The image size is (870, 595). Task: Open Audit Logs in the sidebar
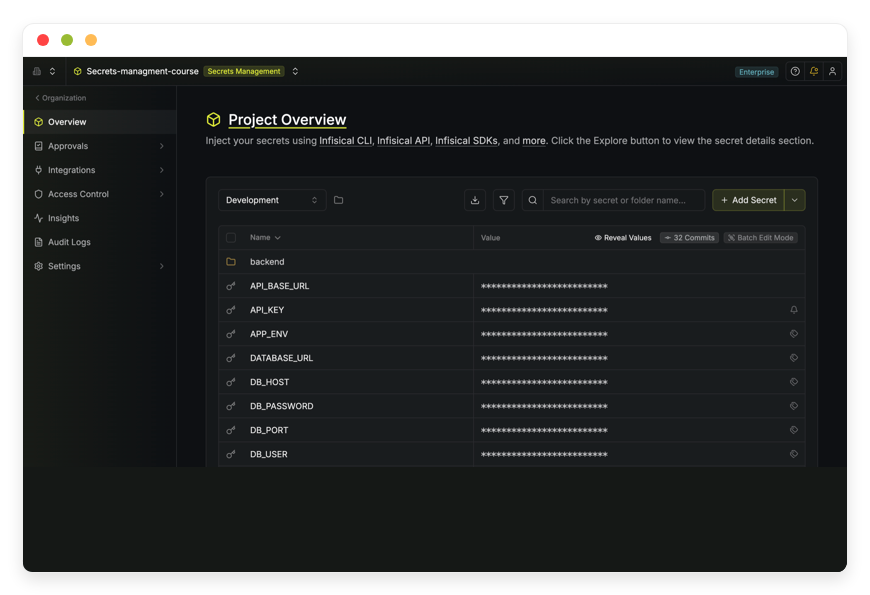(x=100, y=242)
